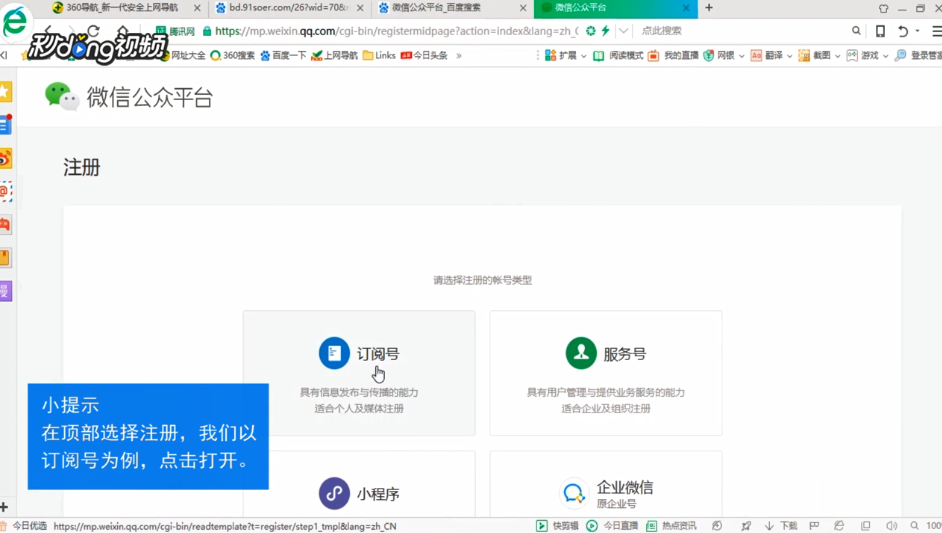Viewport: 942px width, 533px height.
Task: Expand the address bar dropdown arrow
Action: click(624, 31)
